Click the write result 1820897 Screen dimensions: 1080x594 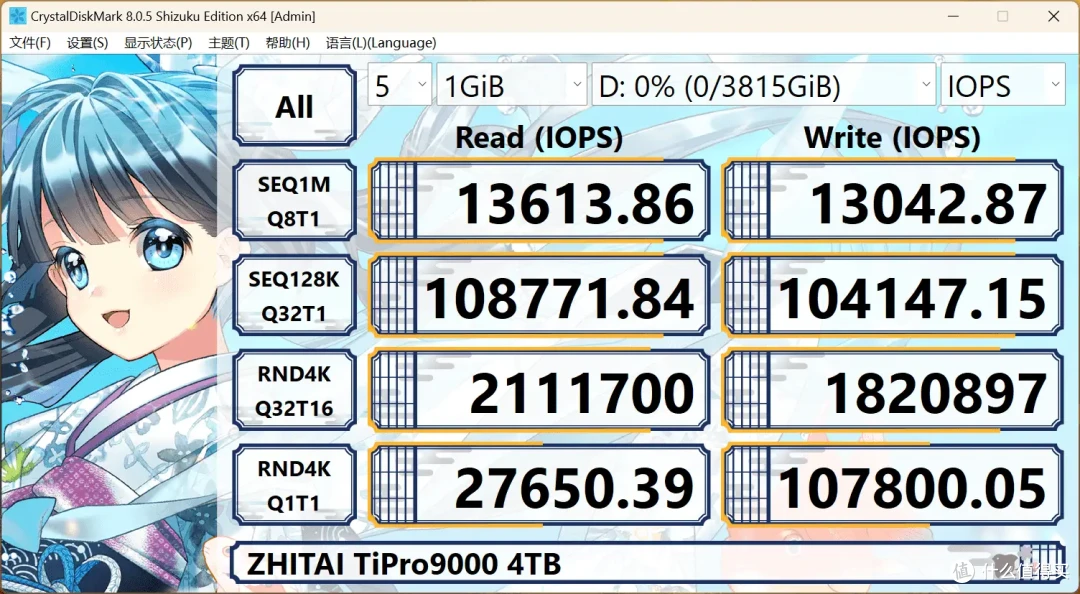tap(893, 391)
